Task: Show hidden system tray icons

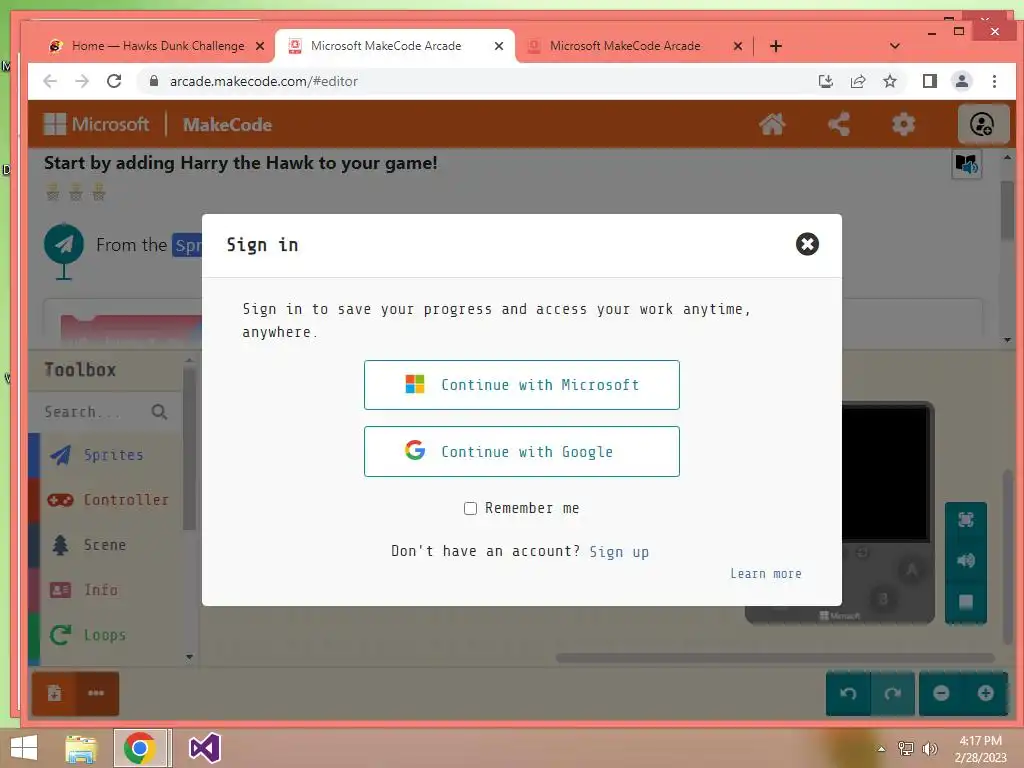Action: 882,749
